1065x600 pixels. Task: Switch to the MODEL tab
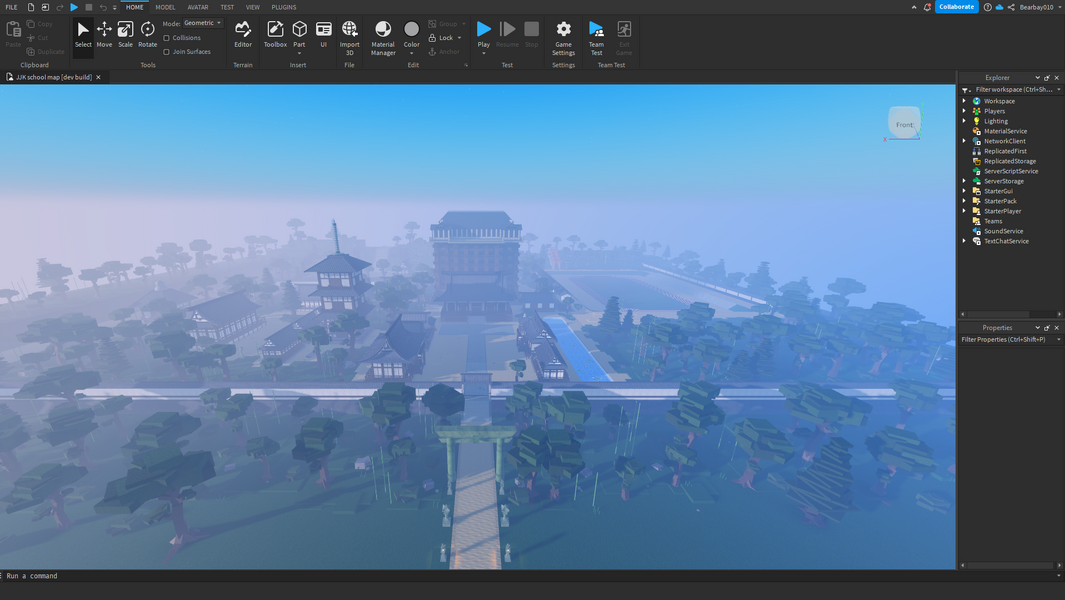click(x=165, y=7)
